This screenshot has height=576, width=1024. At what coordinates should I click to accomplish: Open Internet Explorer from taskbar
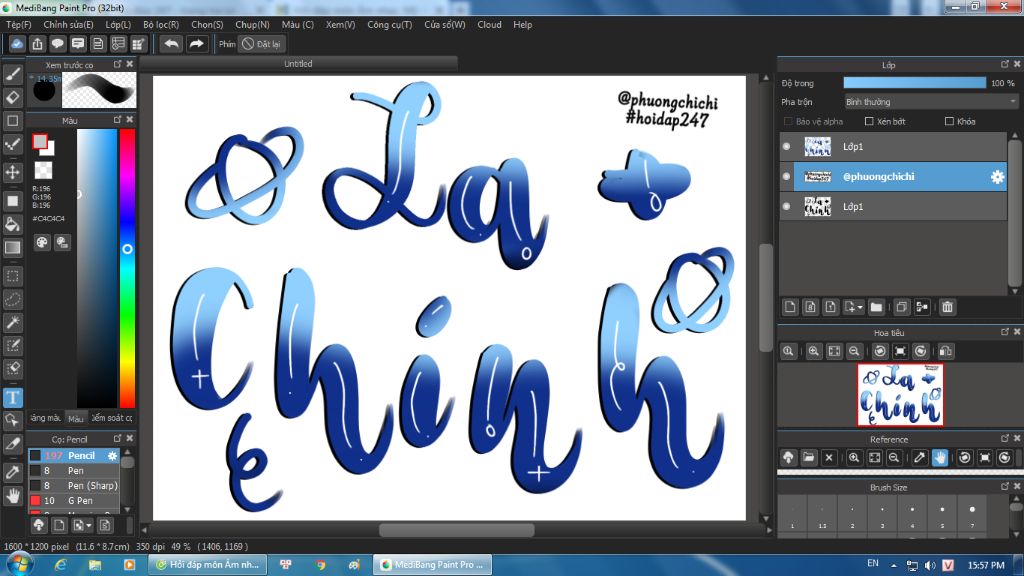tap(61, 564)
